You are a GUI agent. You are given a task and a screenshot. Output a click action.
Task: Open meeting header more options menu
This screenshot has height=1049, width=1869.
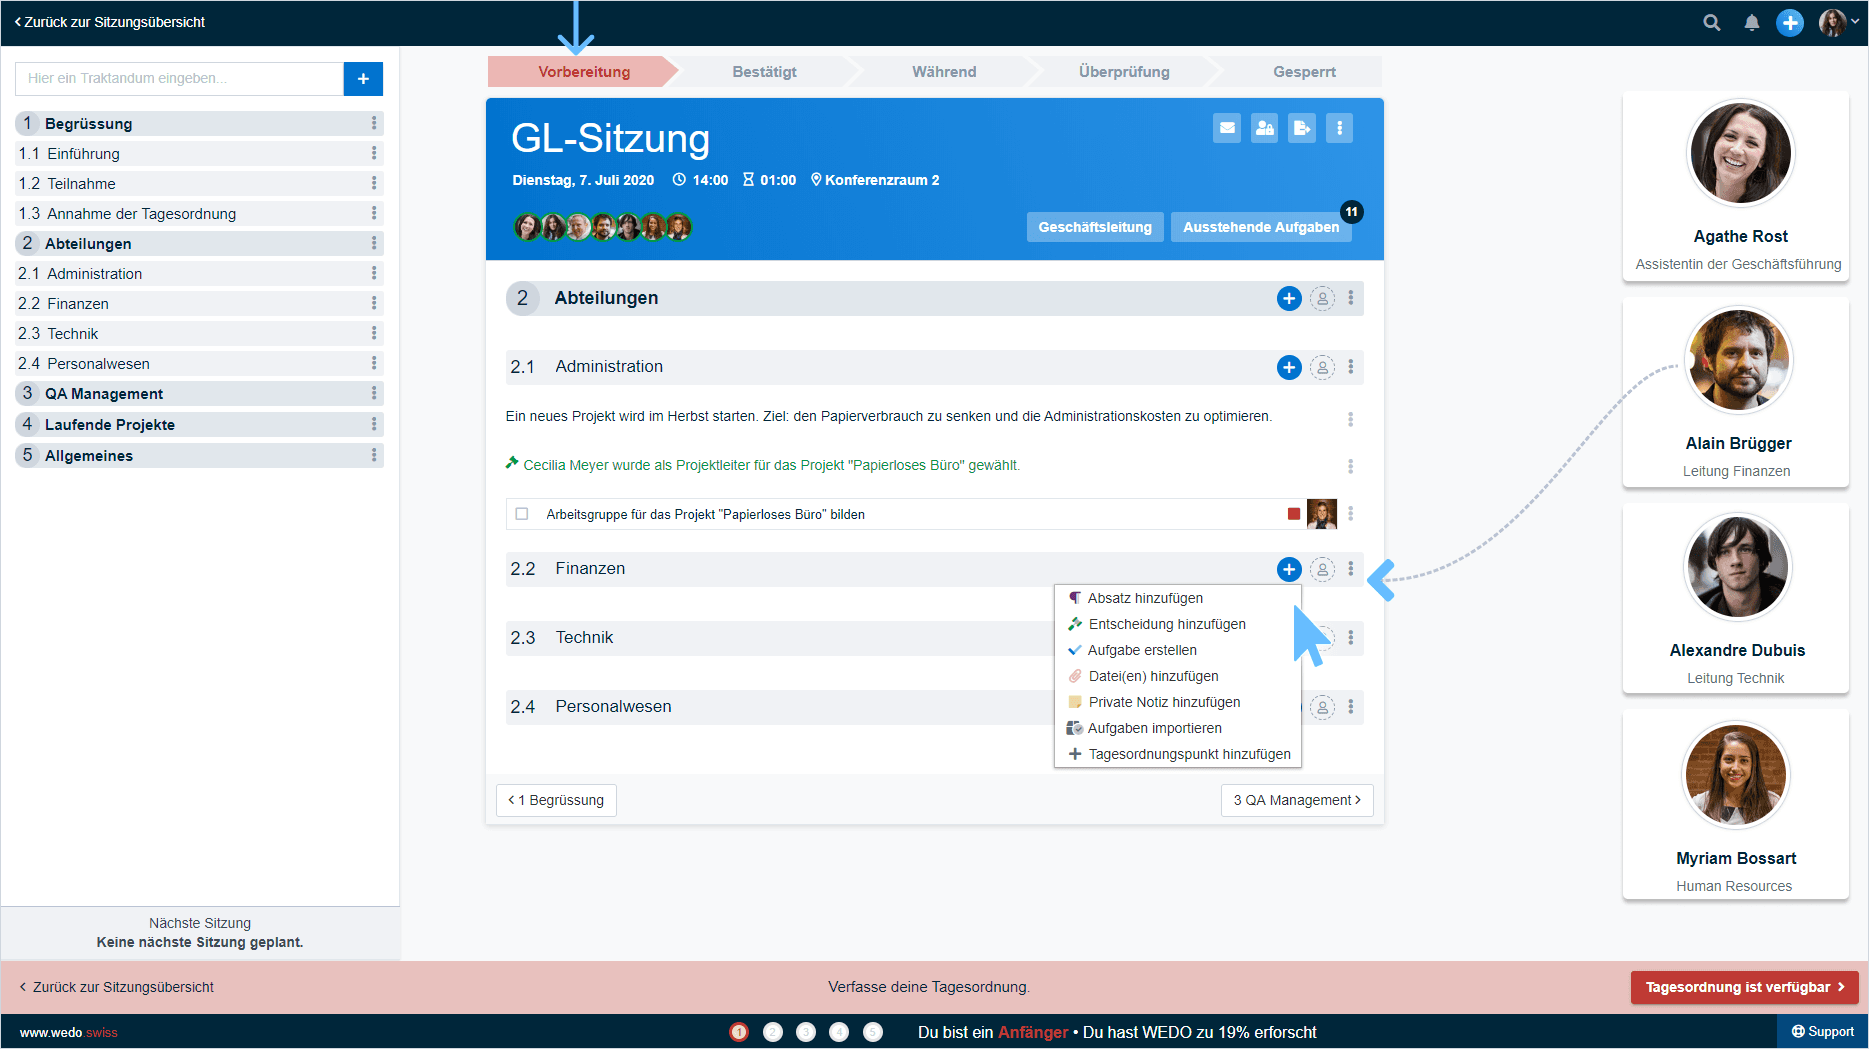[x=1339, y=128]
